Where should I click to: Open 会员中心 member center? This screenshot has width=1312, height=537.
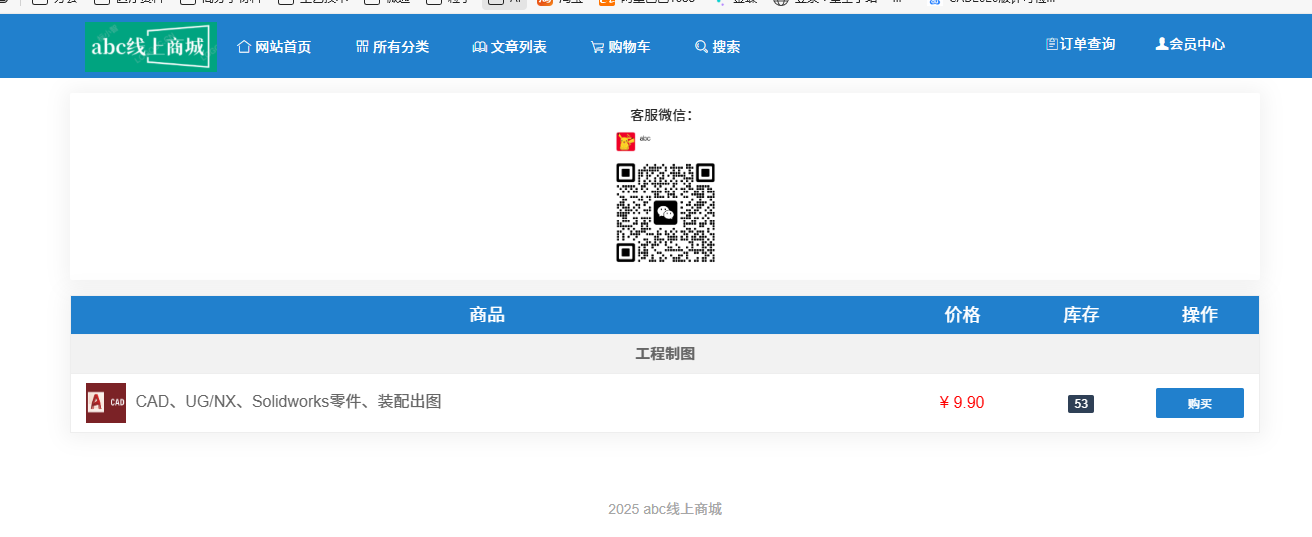click(1190, 44)
